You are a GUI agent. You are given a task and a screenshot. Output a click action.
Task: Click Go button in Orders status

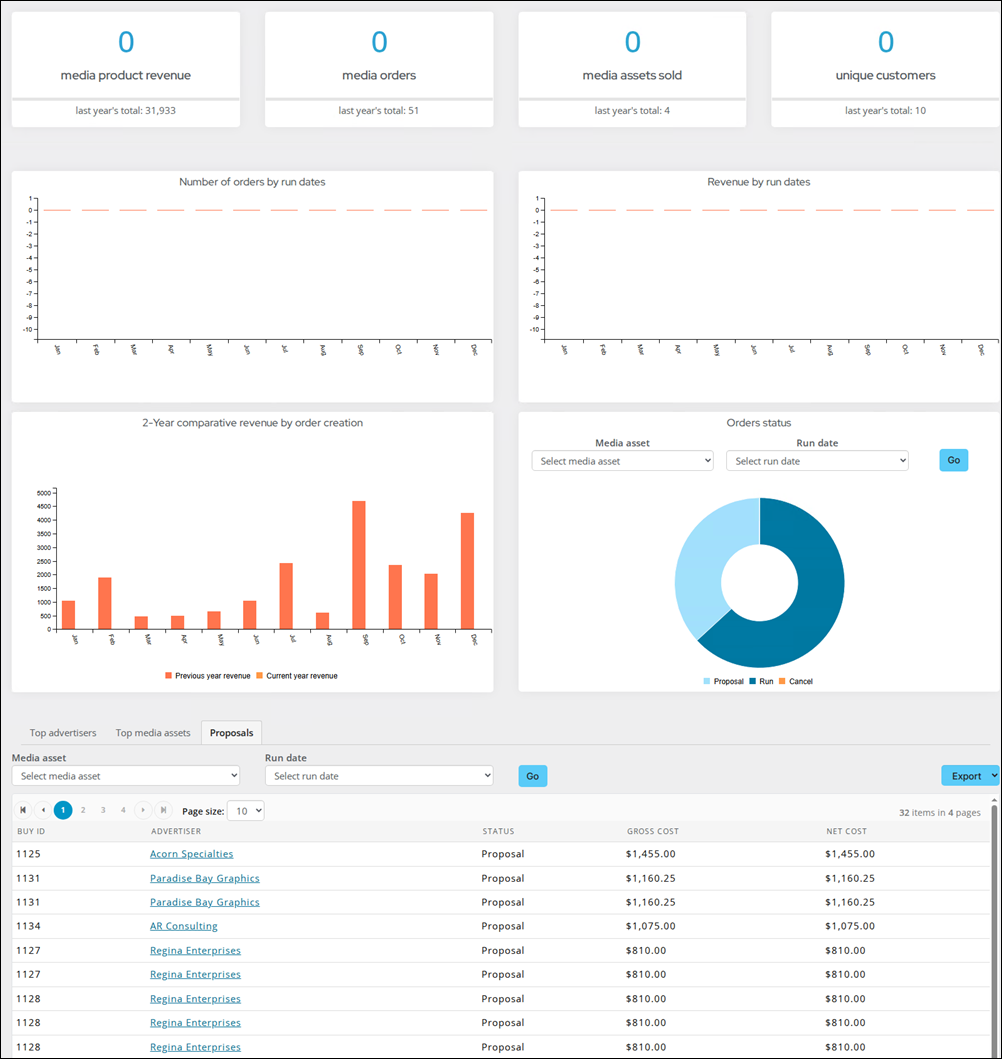click(x=953, y=460)
